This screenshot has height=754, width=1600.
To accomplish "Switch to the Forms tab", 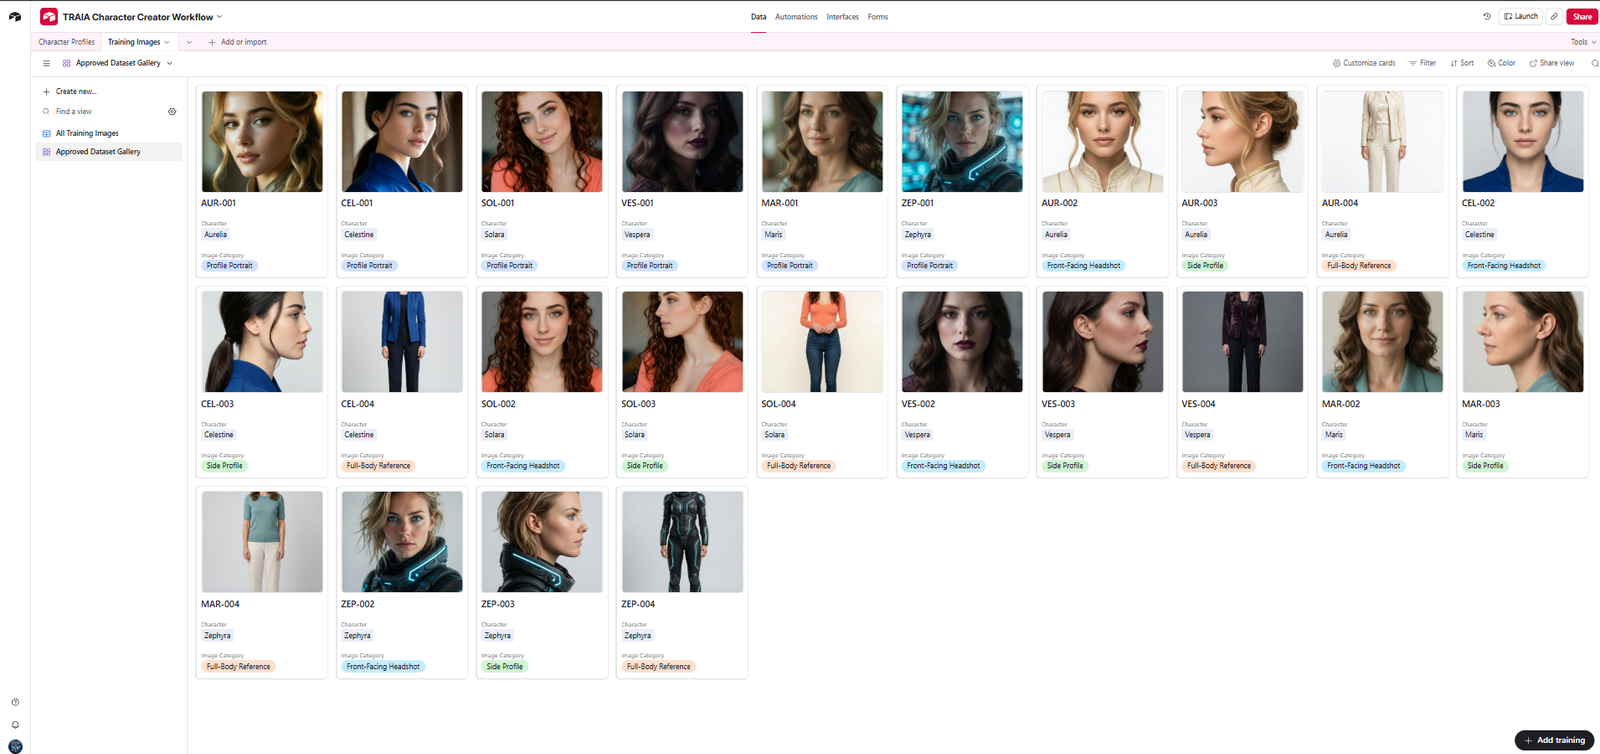I will [x=877, y=17].
